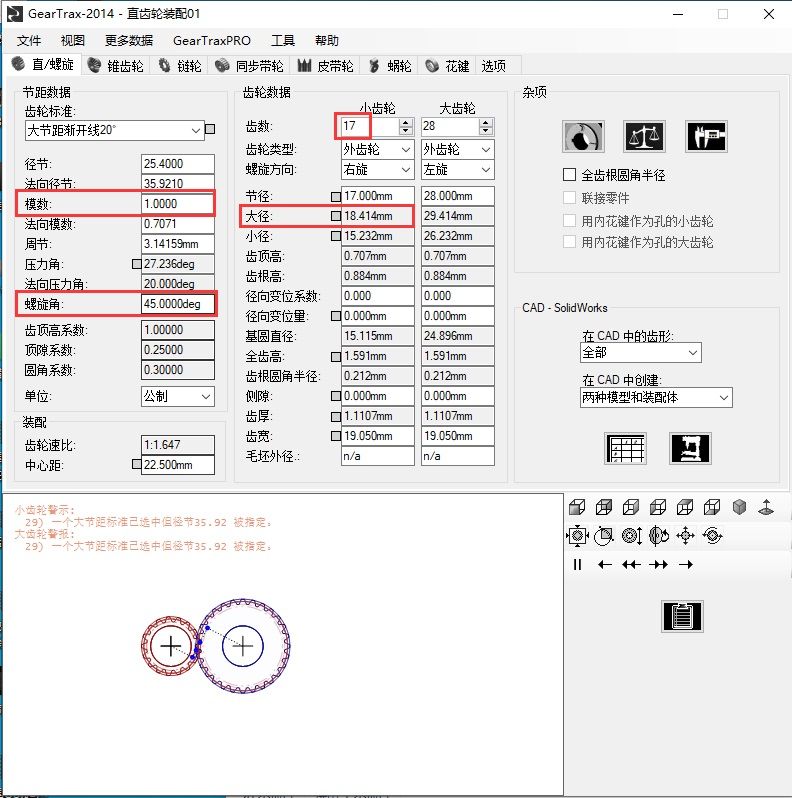Open the 帮助 menu
The width and height of the screenshot is (792, 798).
[x=327, y=40]
